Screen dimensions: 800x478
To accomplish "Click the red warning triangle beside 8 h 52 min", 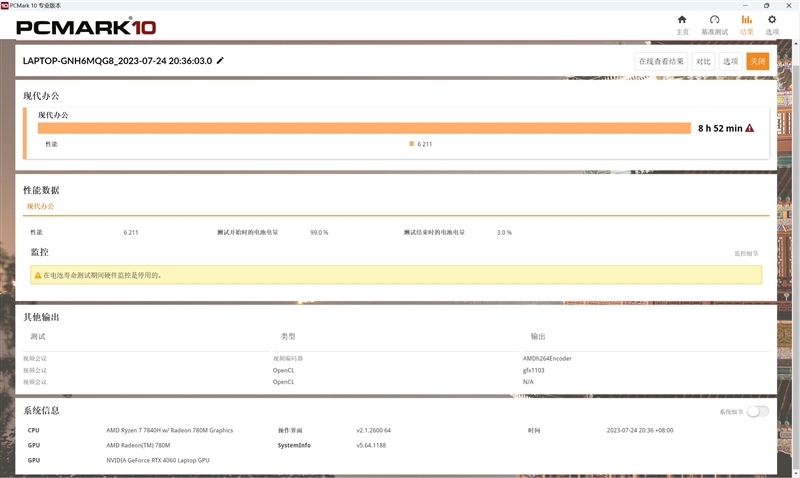I will point(749,128).
